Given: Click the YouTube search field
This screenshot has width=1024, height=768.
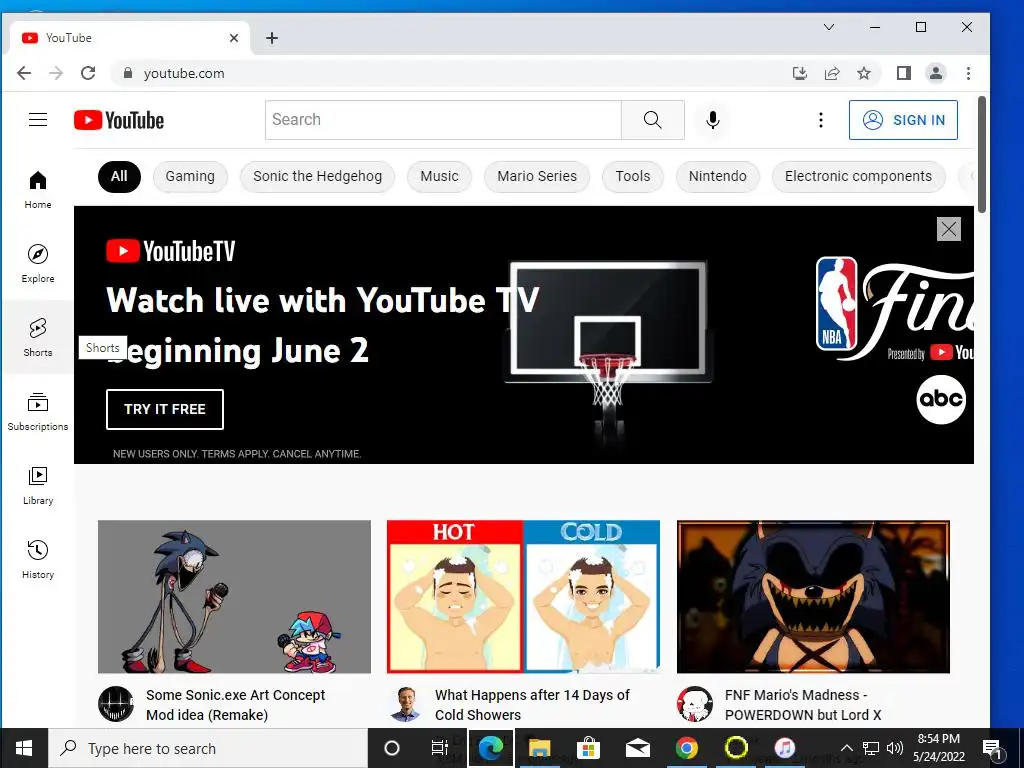Looking at the screenshot, I should pos(443,120).
